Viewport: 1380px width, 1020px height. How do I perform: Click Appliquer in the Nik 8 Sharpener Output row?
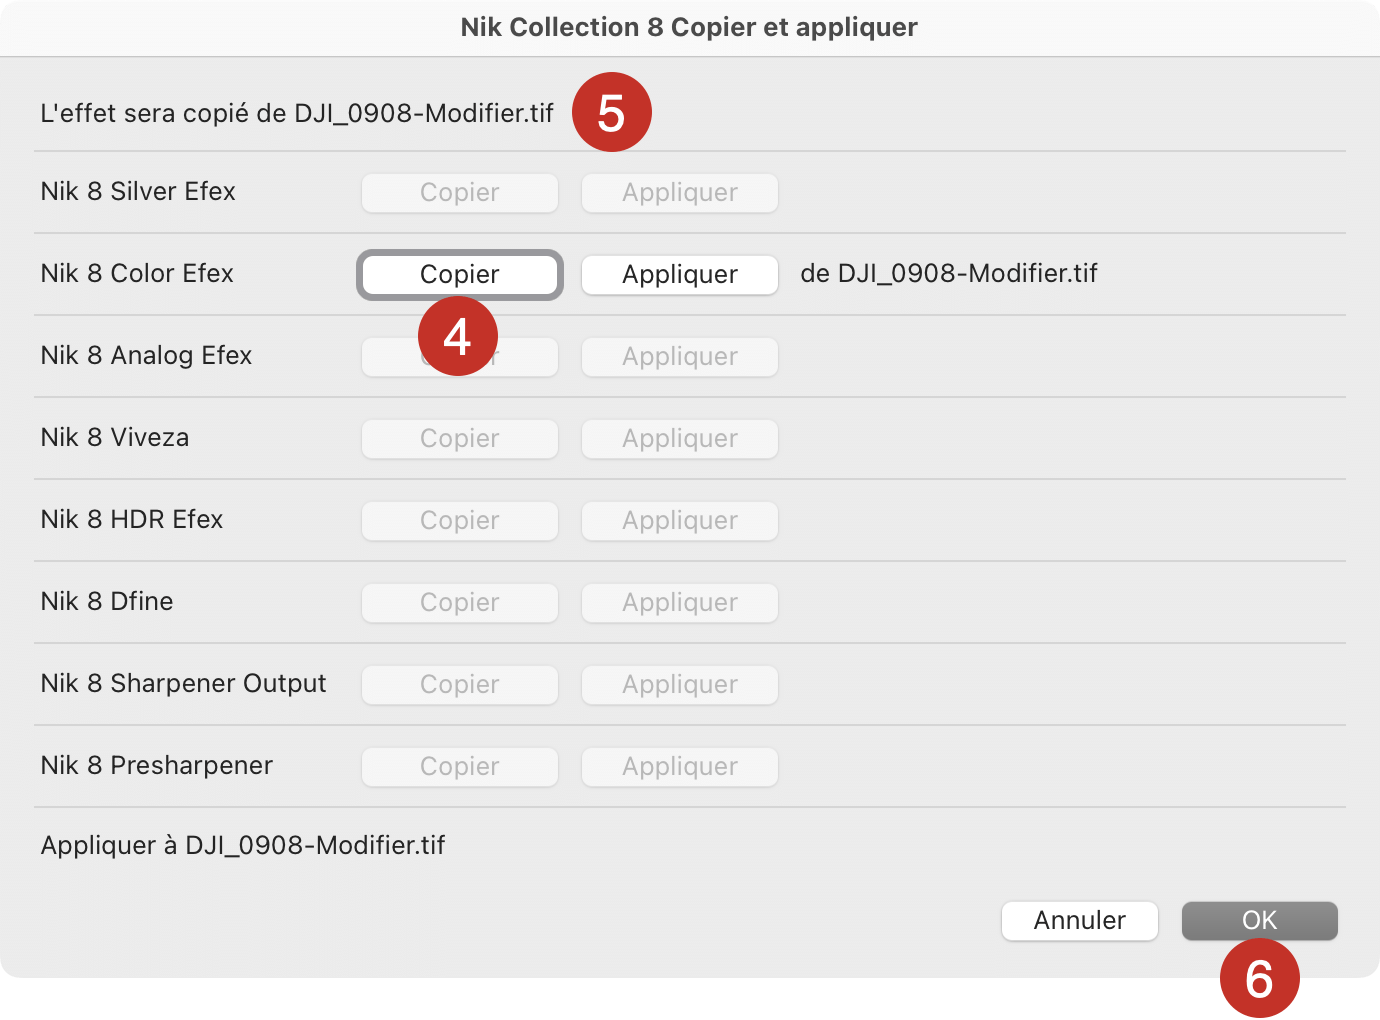pos(680,685)
